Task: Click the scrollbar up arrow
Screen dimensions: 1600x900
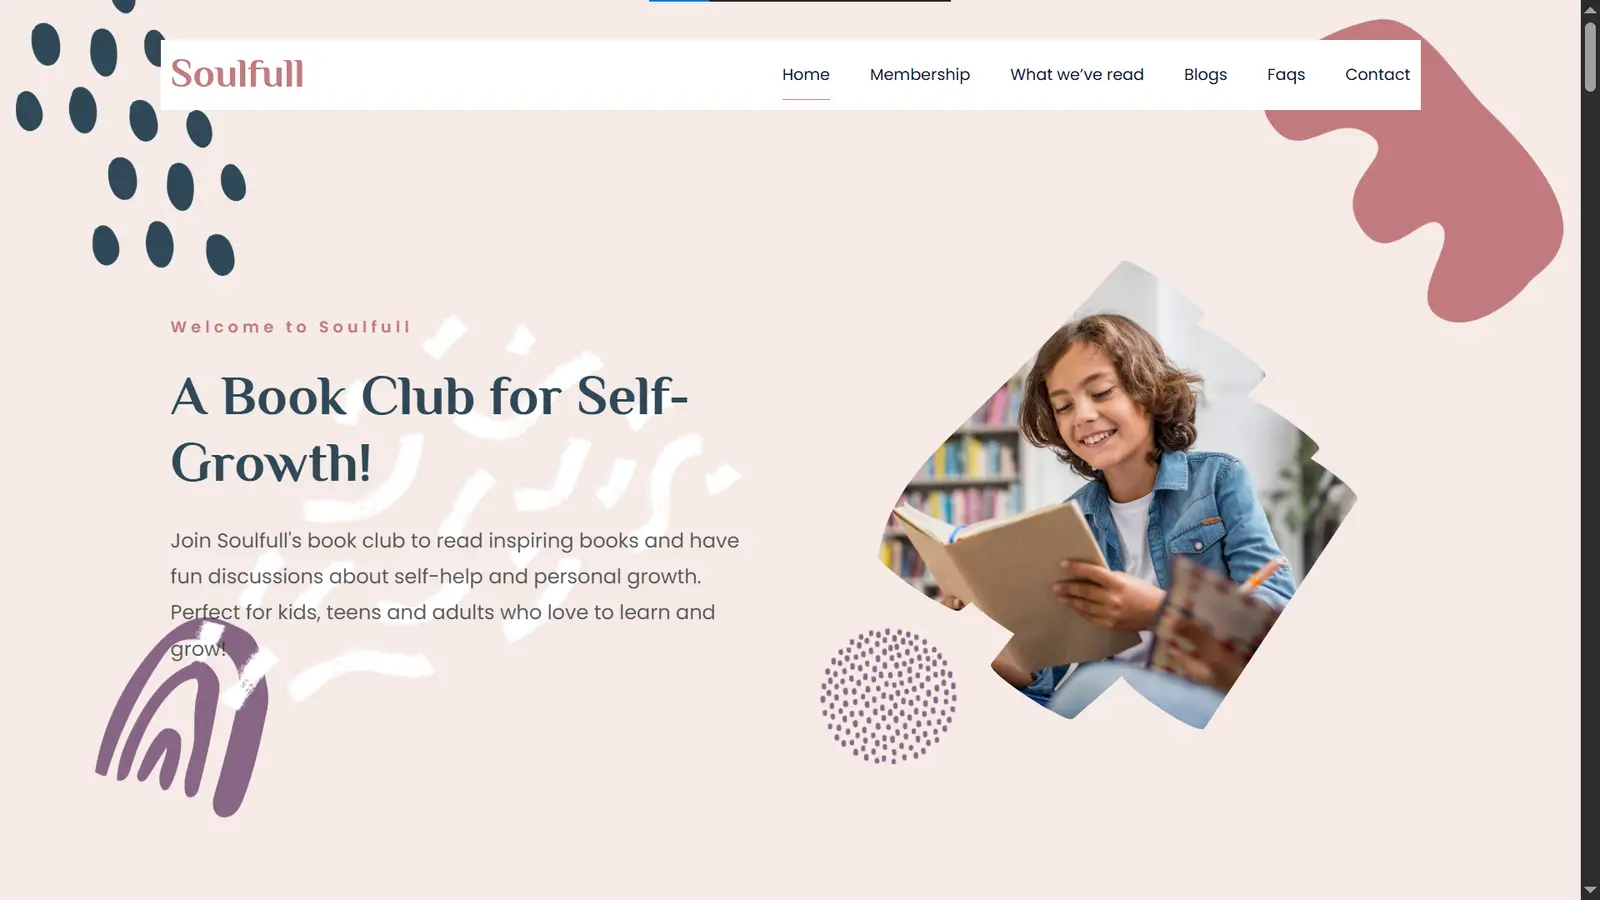Action: [x=1590, y=9]
